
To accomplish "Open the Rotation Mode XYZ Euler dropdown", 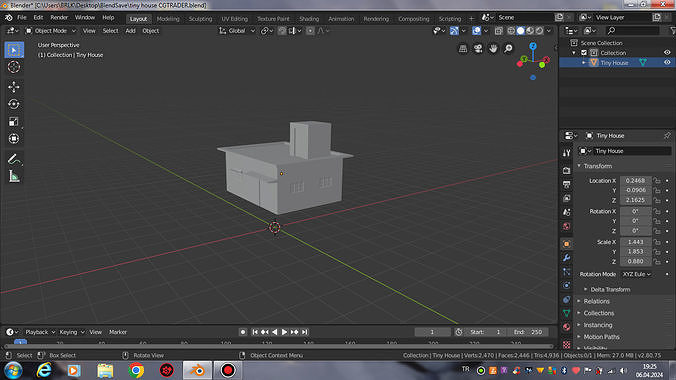I will coord(636,274).
